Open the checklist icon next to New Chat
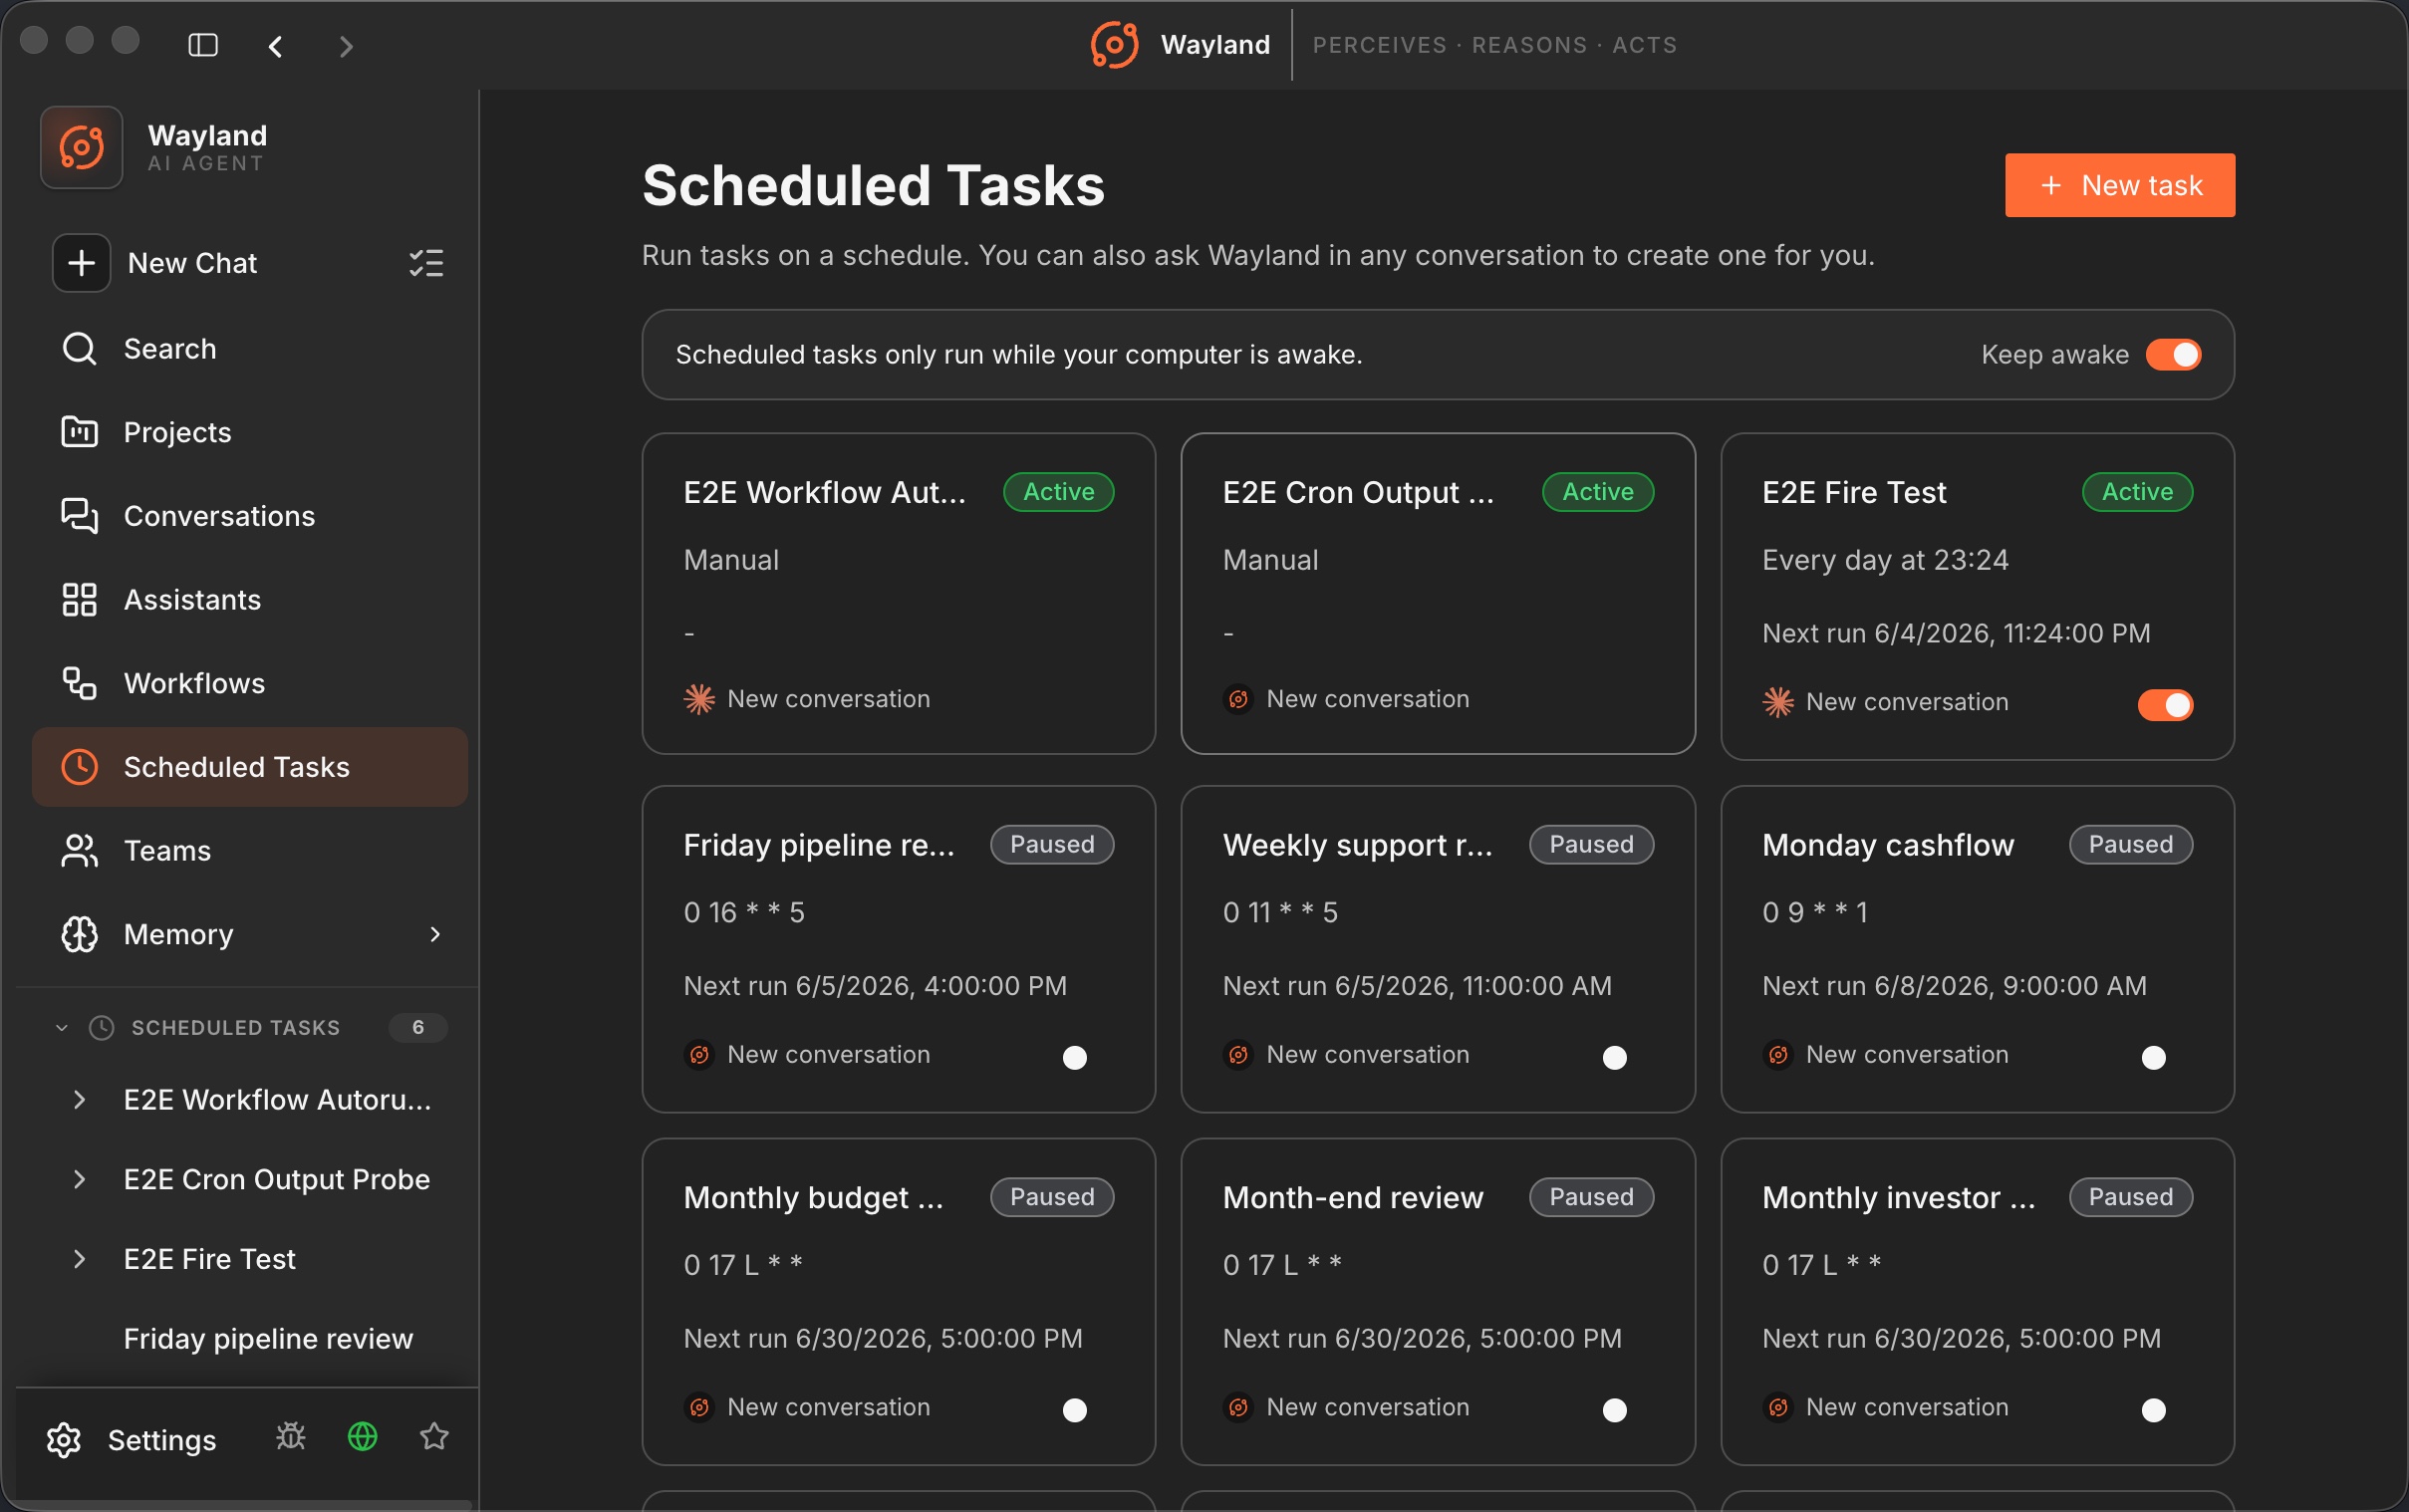The height and width of the screenshot is (1512, 2409). pos(426,263)
